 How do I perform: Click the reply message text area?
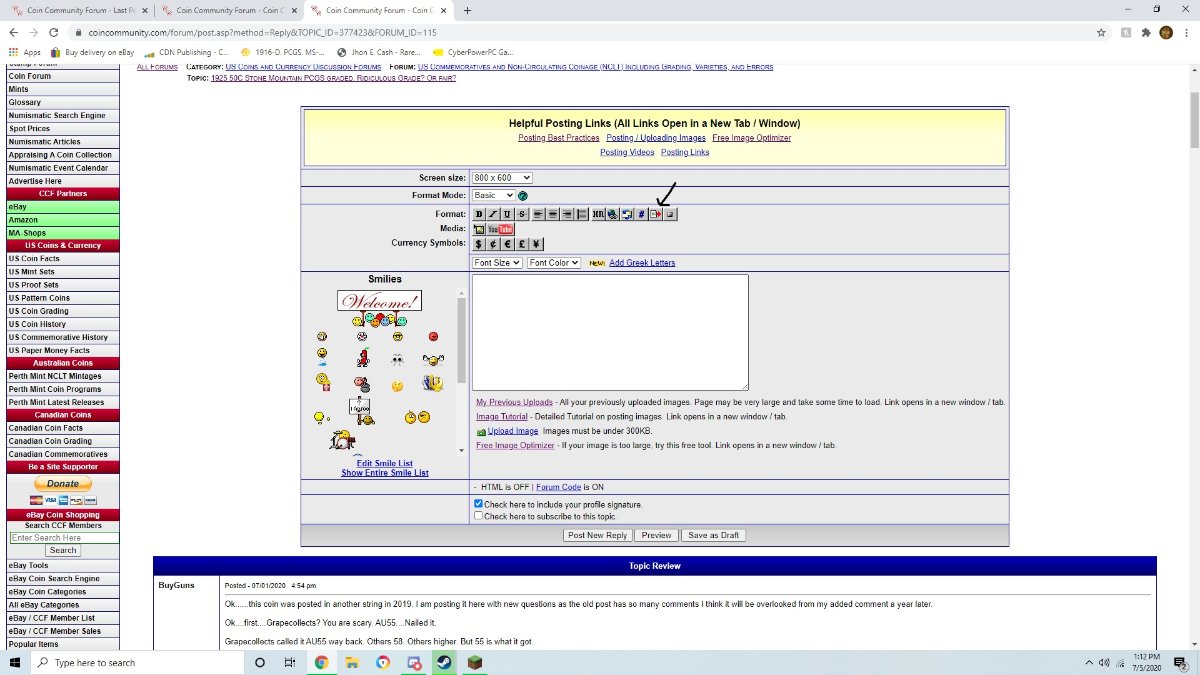(610, 332)
